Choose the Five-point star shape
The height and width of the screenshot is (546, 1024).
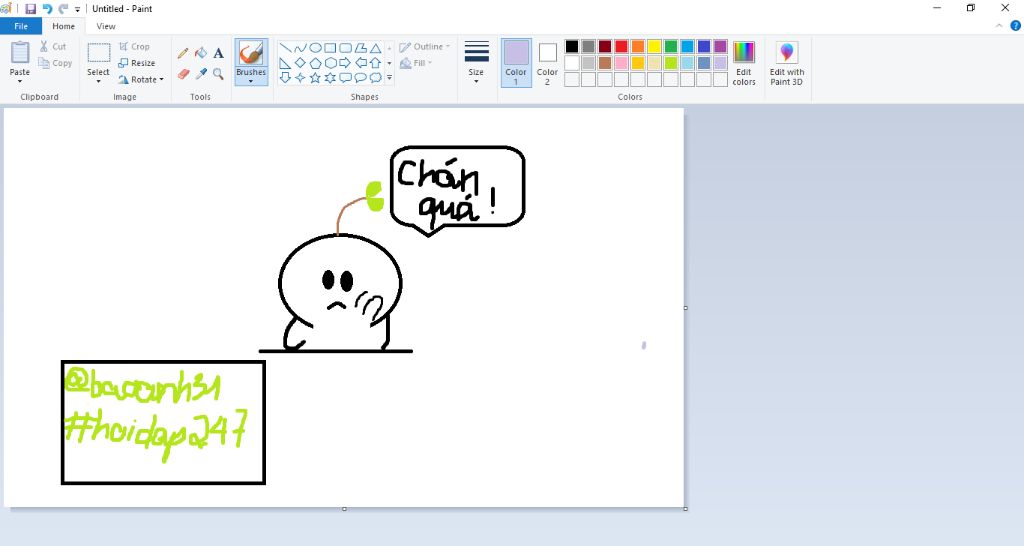pyautogui.click(x=315, y=78)
